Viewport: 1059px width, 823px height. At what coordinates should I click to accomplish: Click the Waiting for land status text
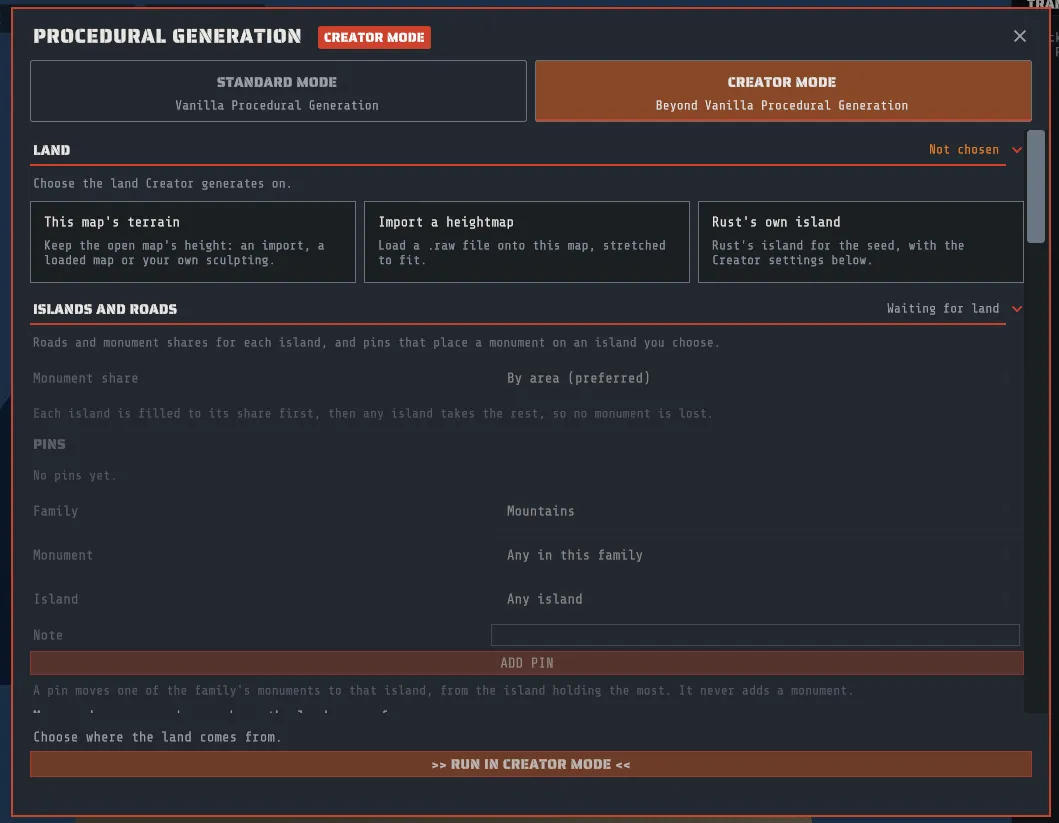point(942,309)
